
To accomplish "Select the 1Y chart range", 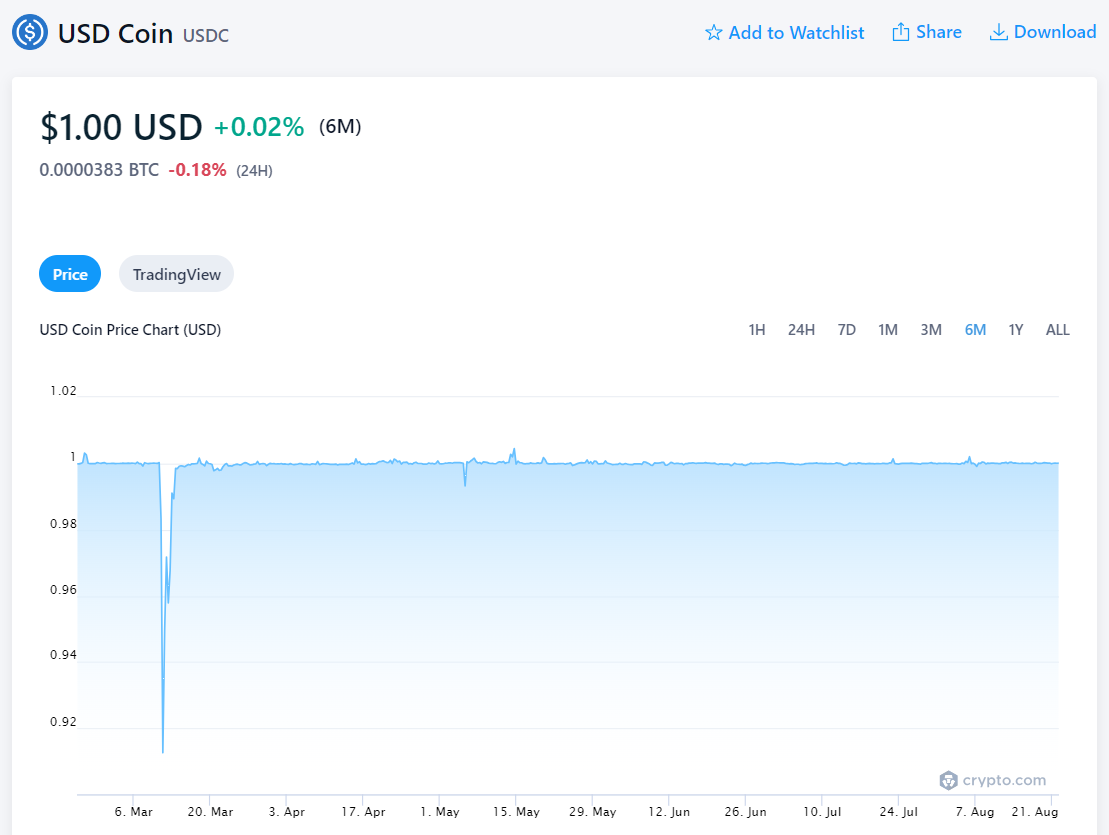I will pos(1016,329).
